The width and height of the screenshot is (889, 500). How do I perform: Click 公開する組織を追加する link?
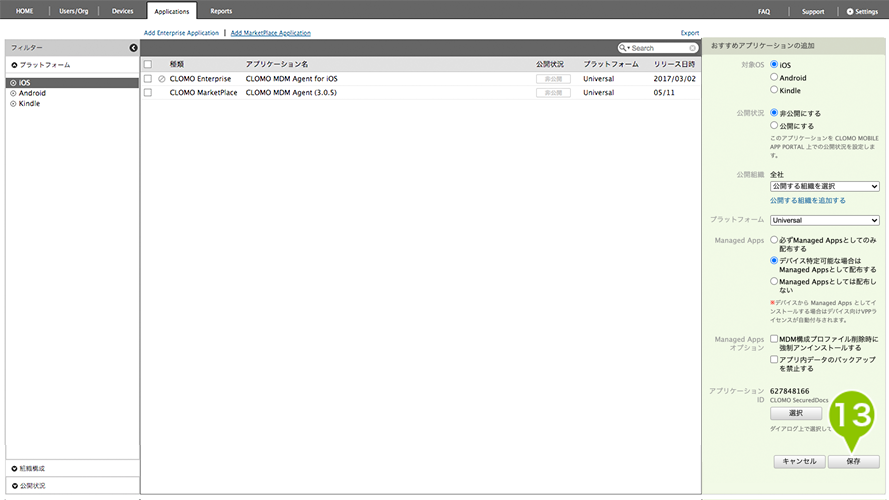(x=808, y=201)
